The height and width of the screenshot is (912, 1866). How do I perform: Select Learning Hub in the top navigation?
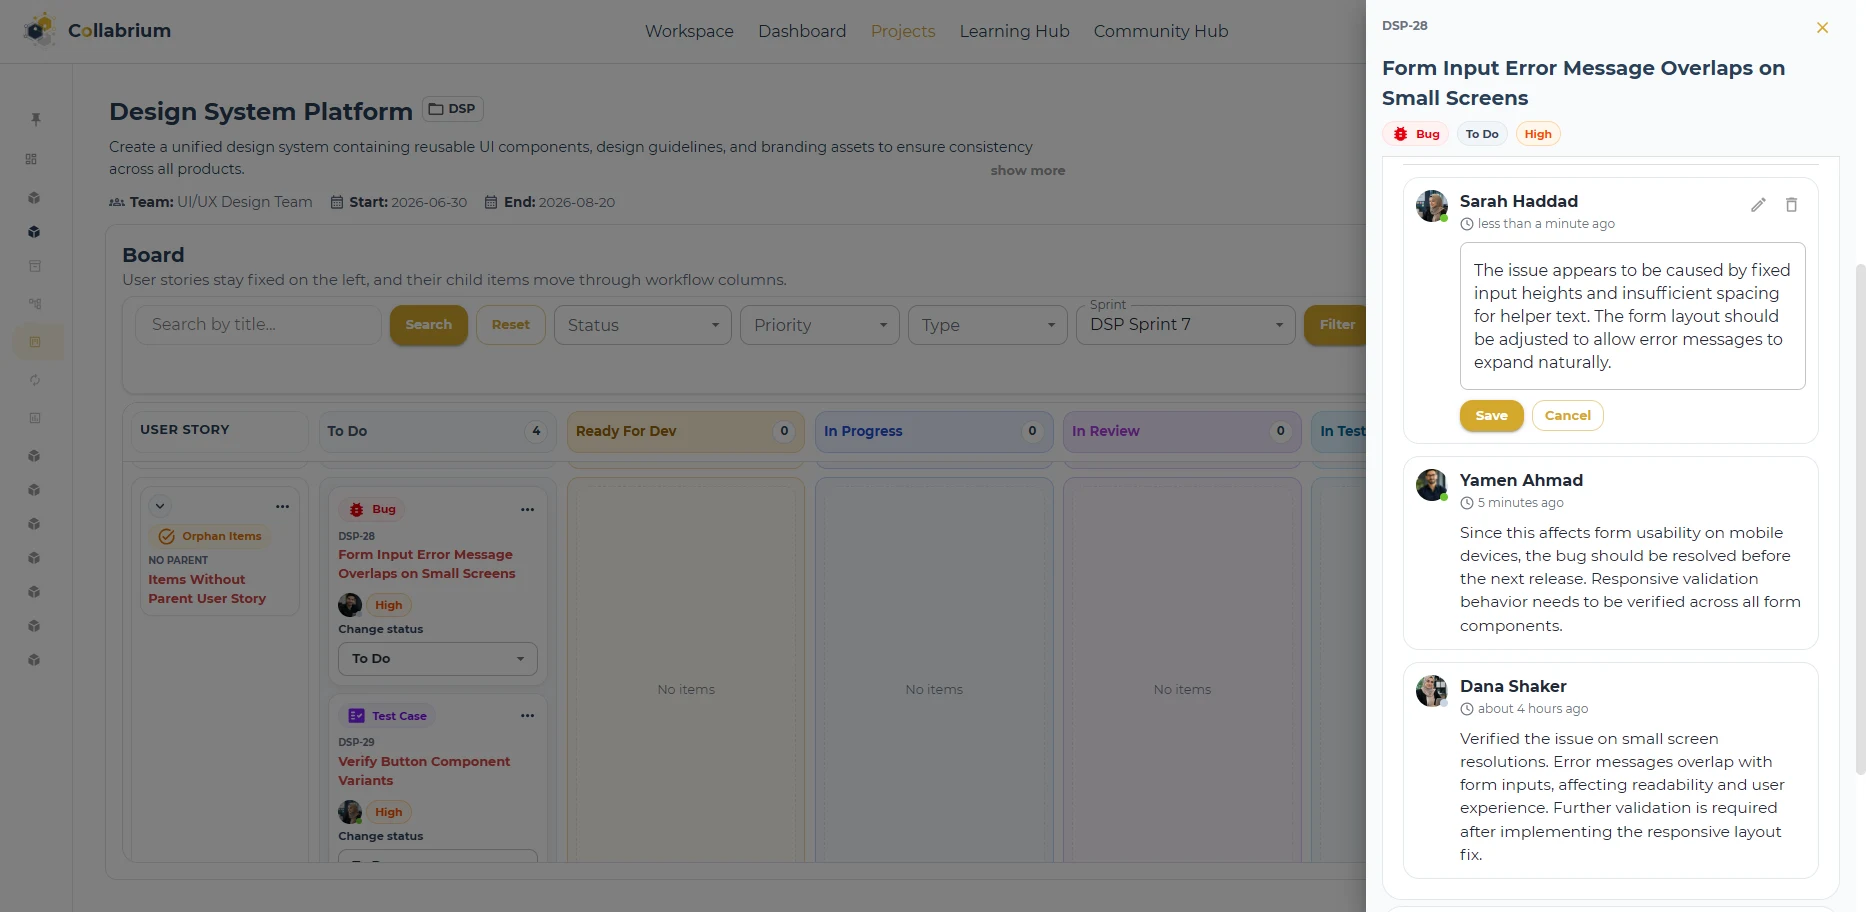tap(1014, 31)
